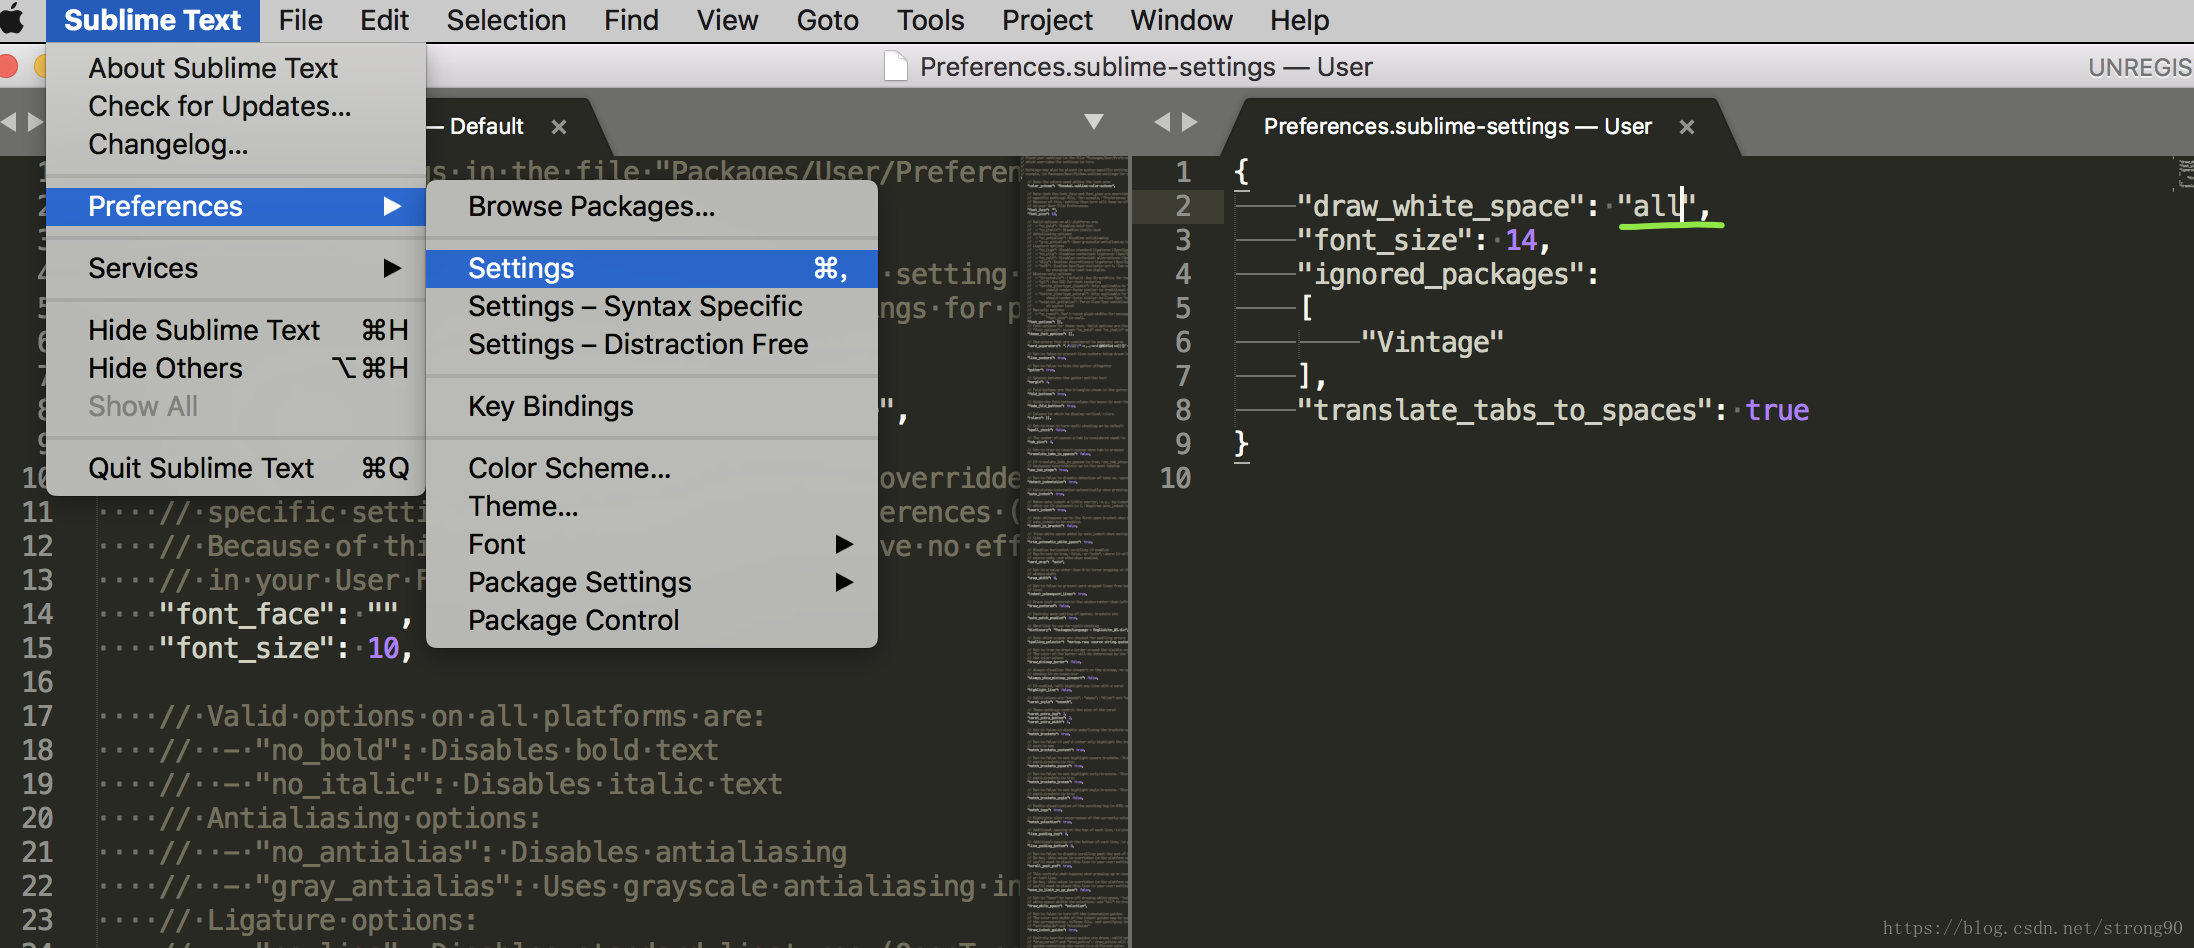Image resolution: width=2194 pixels, height=948 pixels.
Task: Select Package Control
Action: 652,620
